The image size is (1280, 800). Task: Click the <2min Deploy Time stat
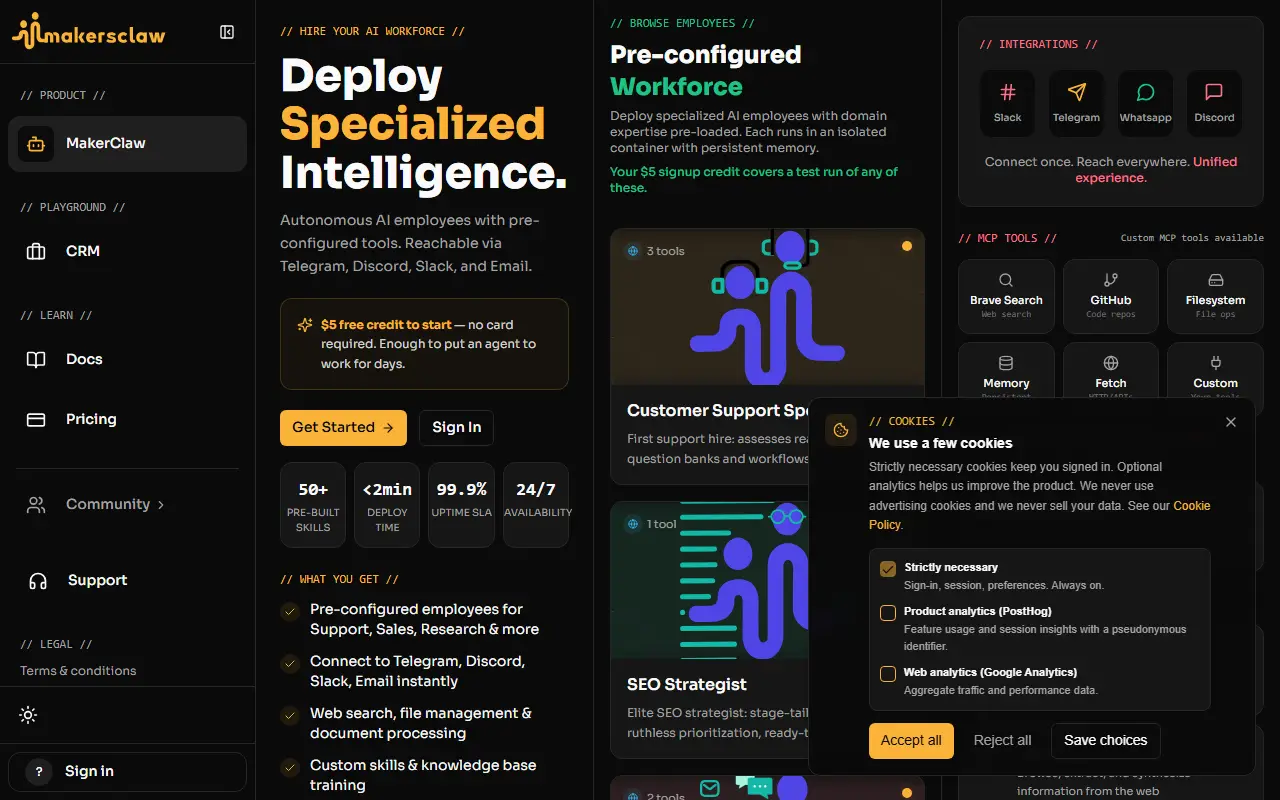(387, 505)
